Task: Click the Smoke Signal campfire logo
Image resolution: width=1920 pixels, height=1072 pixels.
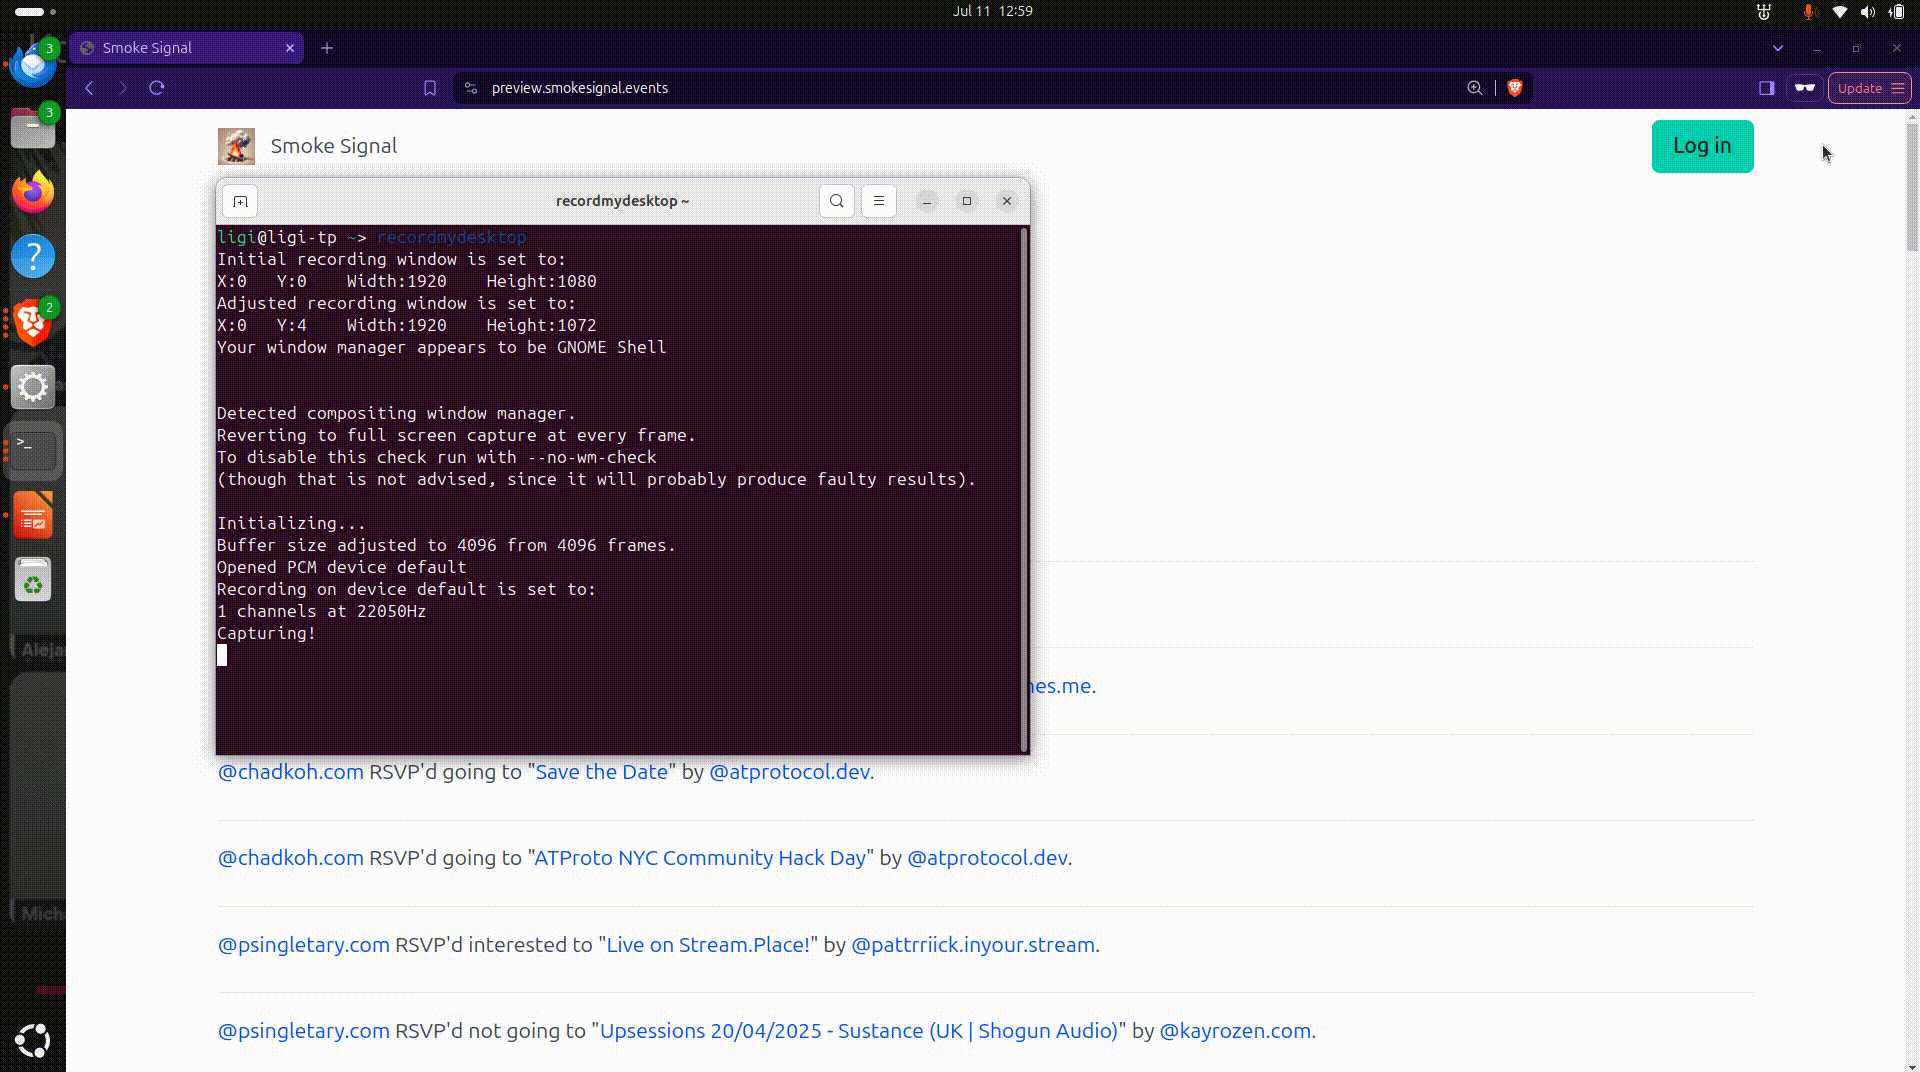Action: [x=235, y=145]
